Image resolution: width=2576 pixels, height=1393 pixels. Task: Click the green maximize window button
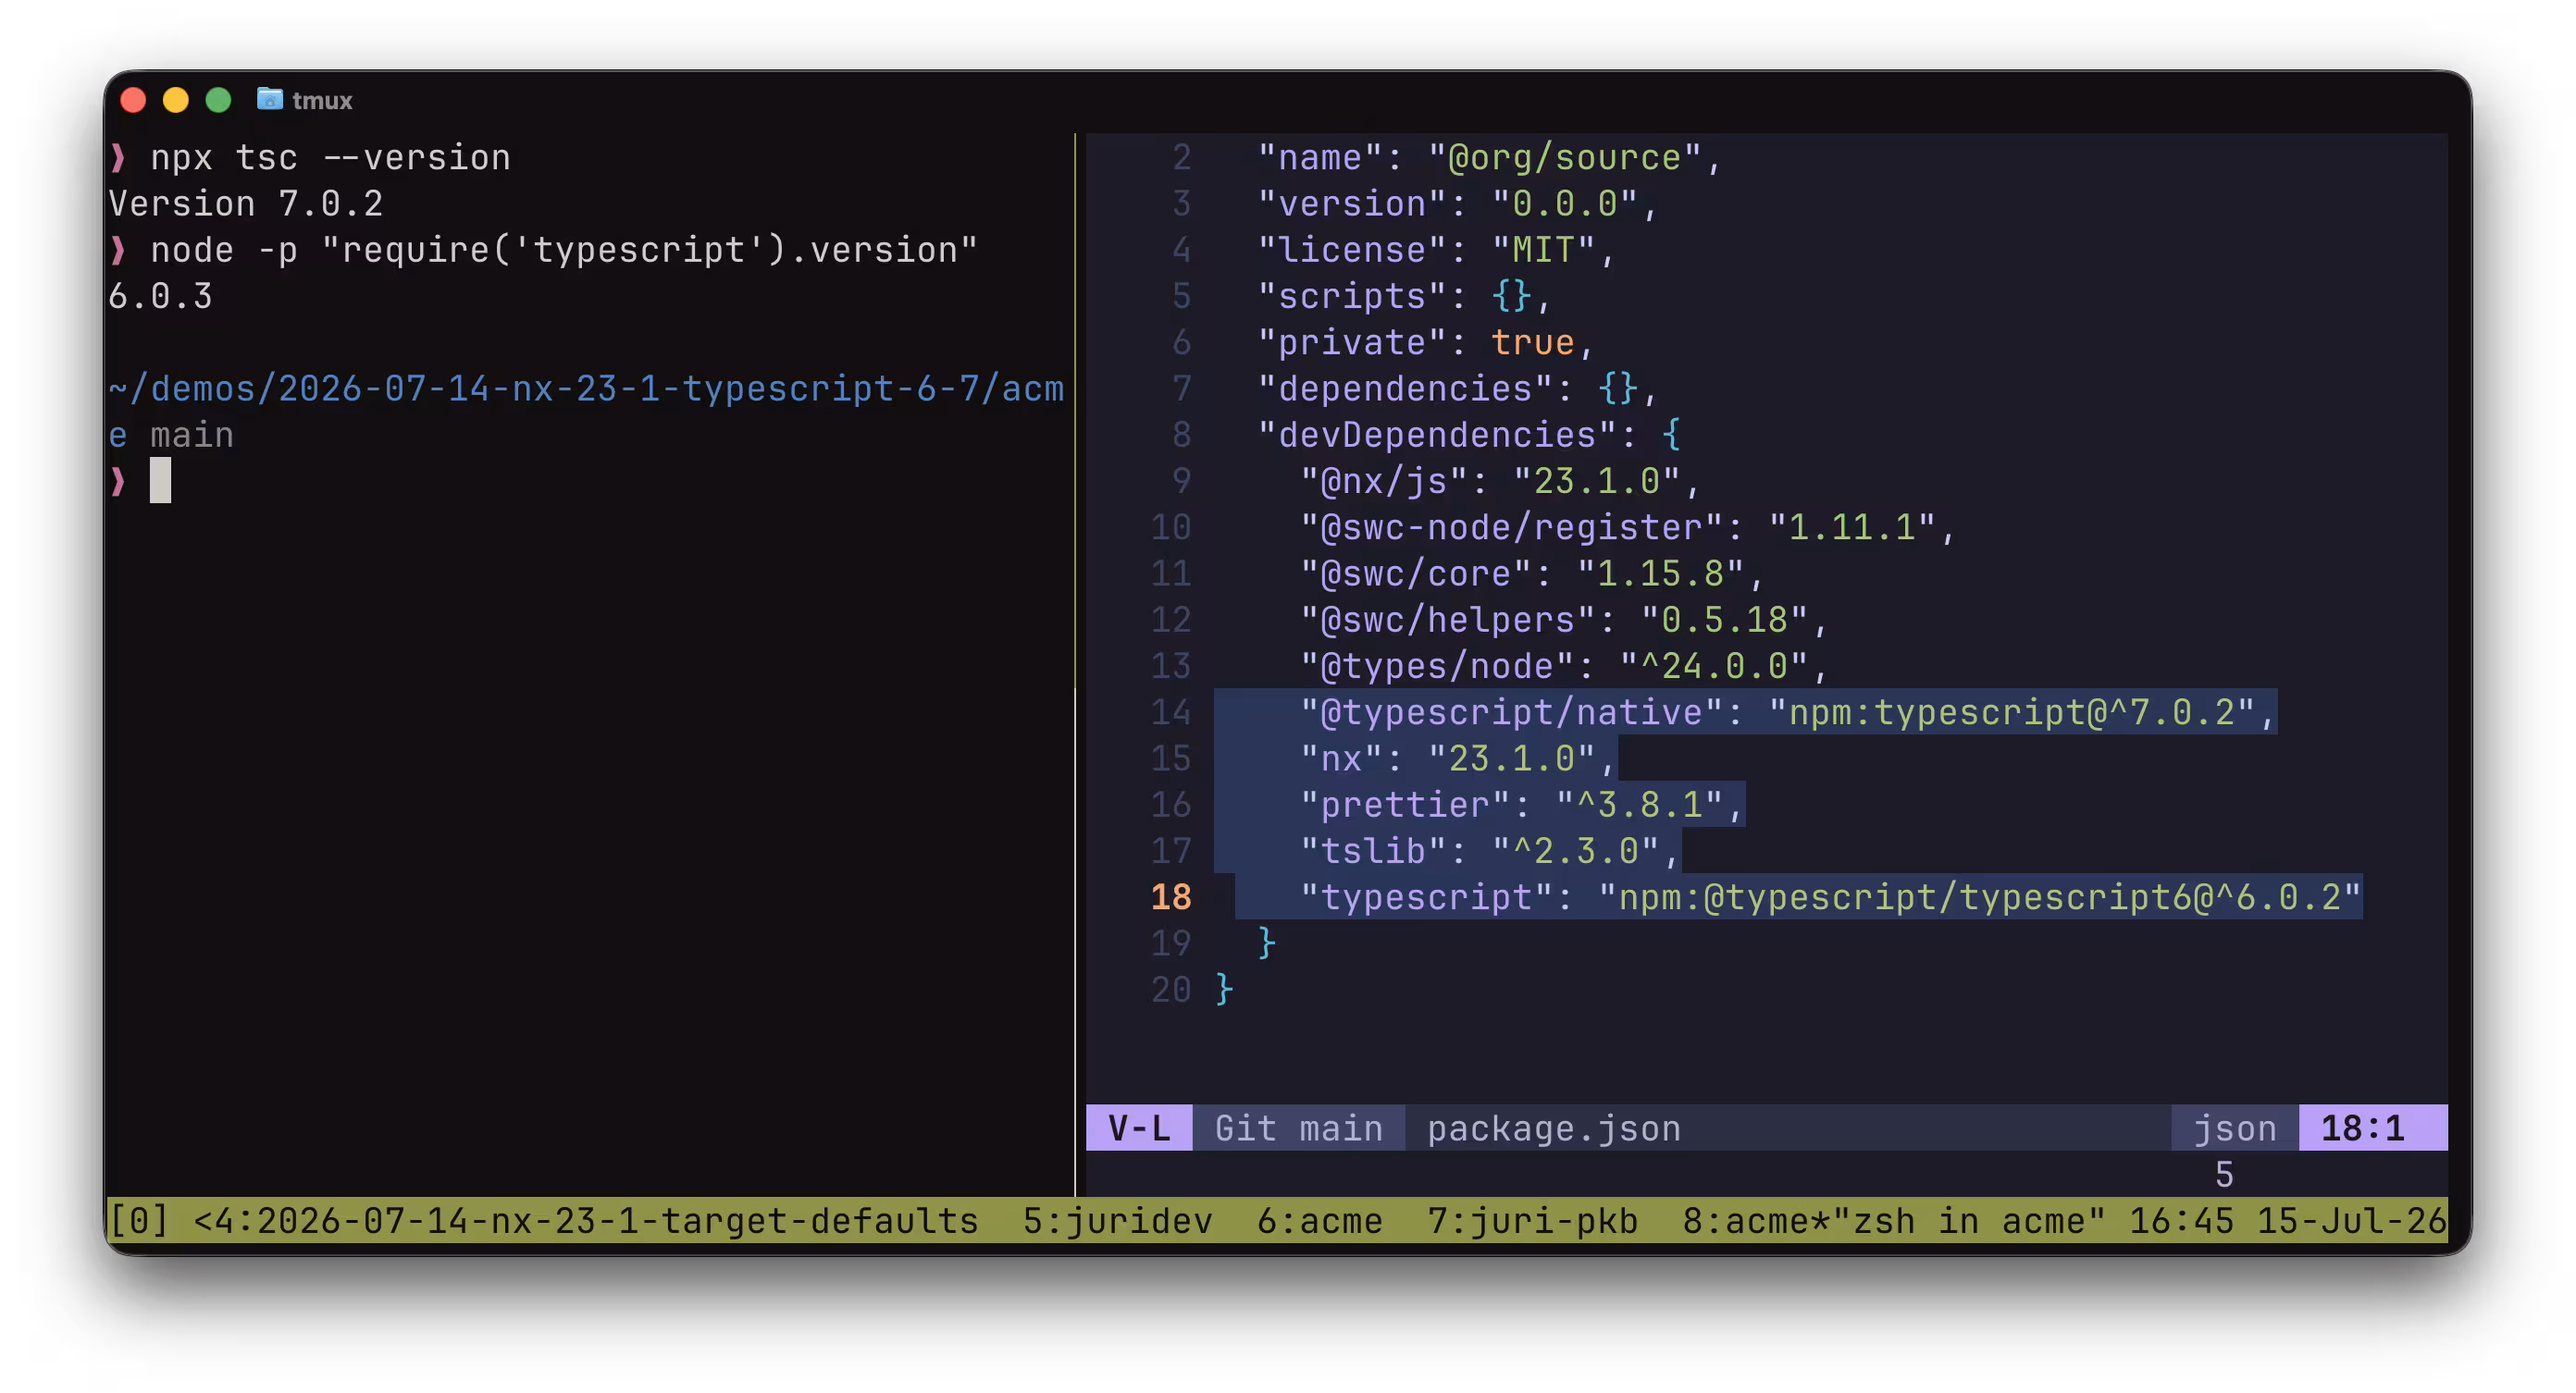pyautogui.click(x=218, y=100)
